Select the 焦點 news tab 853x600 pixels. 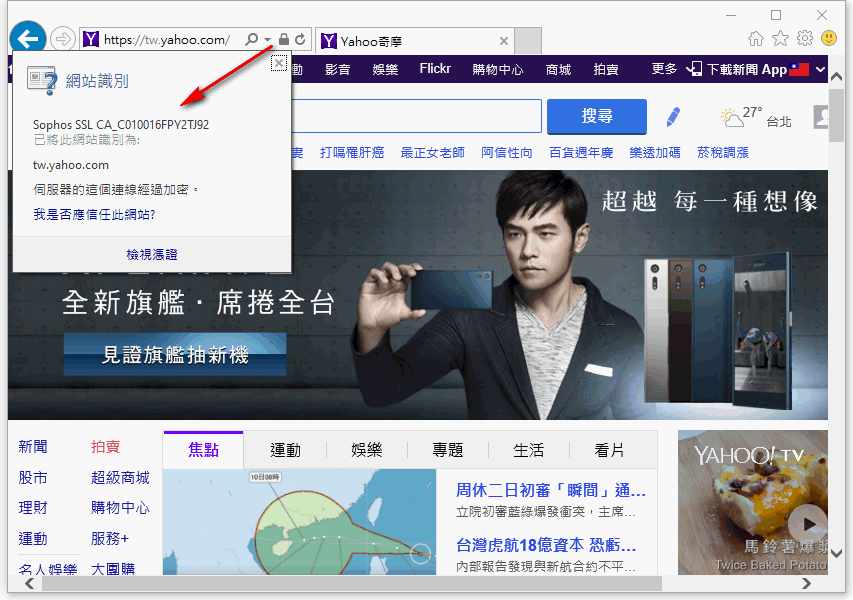(x=203, y=449)
